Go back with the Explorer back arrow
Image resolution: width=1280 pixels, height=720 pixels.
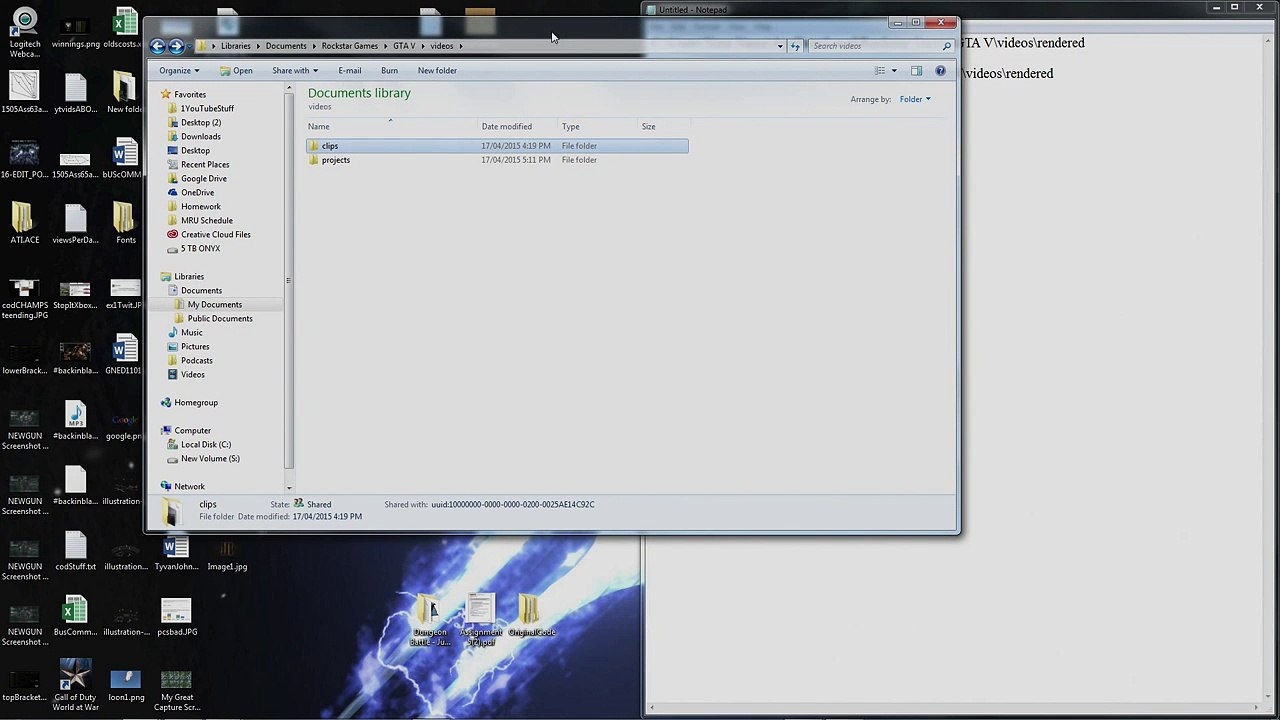pos(158,46)
